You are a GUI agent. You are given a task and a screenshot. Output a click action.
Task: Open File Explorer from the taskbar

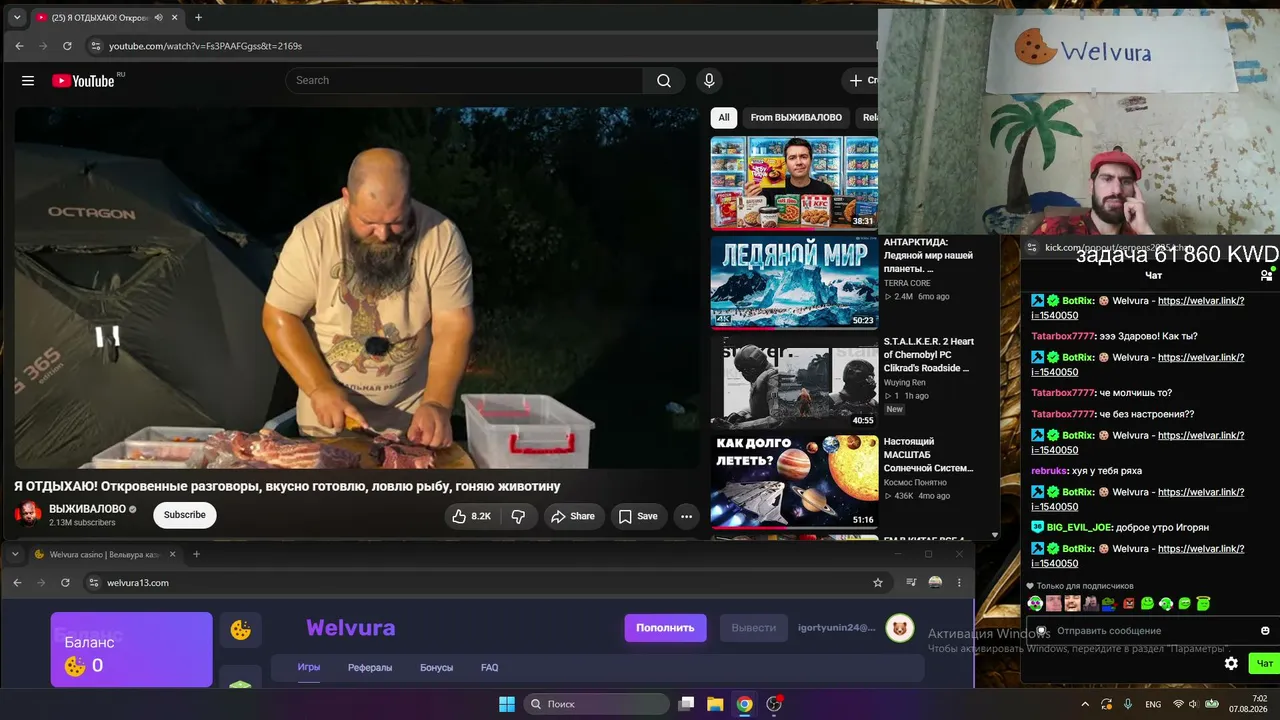pyautogui.click(x=715, y=704)
